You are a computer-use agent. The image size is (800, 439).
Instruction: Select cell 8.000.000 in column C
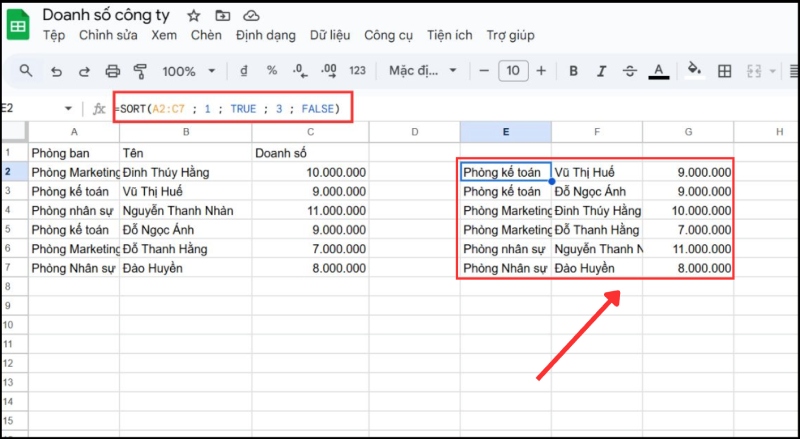[310, 268]
